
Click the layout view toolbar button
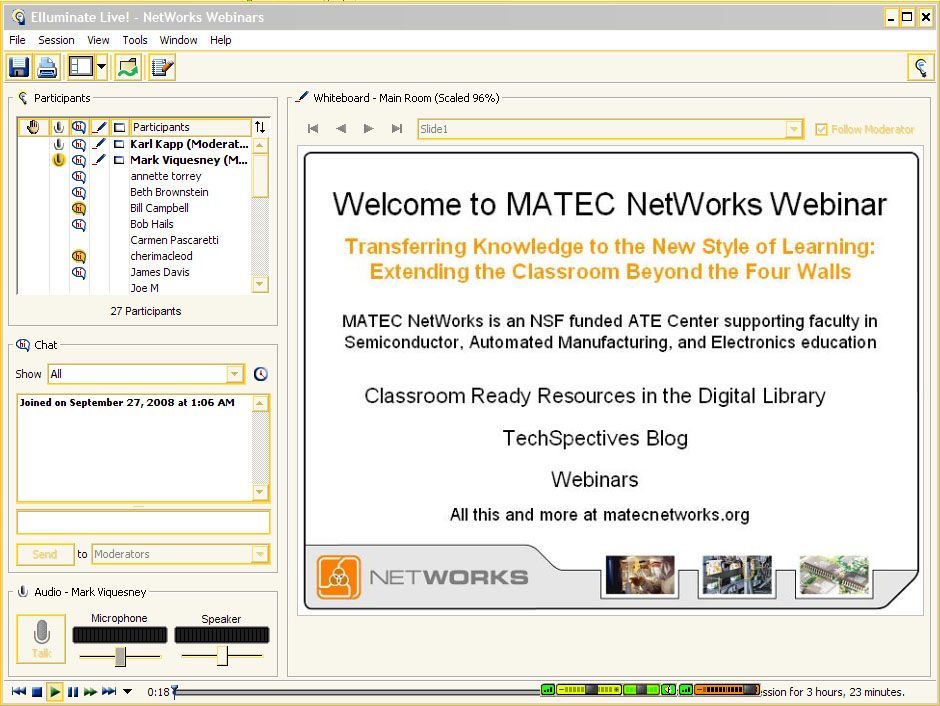tap(81, 67)
